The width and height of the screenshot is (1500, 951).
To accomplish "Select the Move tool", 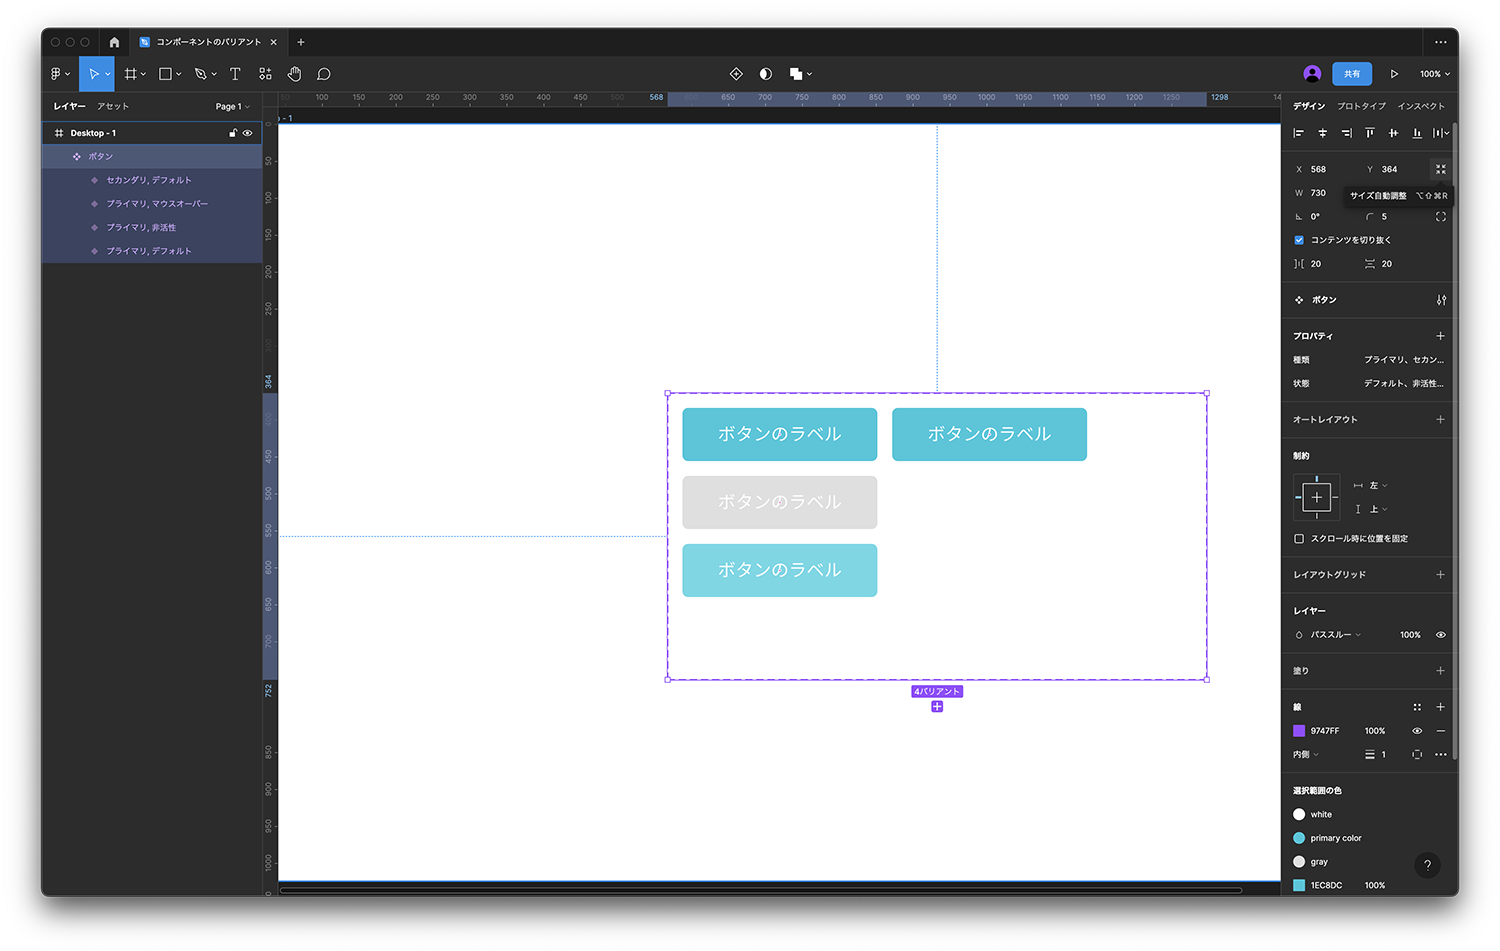I will (94, 74).
